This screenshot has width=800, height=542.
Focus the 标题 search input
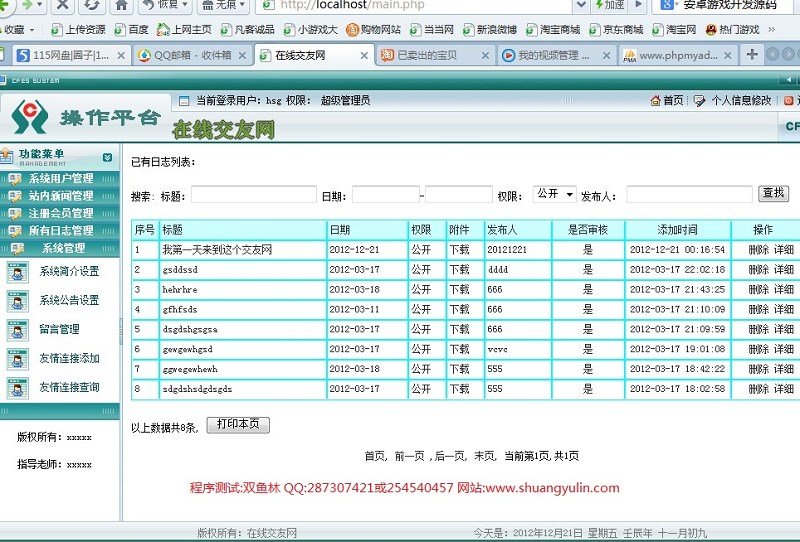point(254,194)
